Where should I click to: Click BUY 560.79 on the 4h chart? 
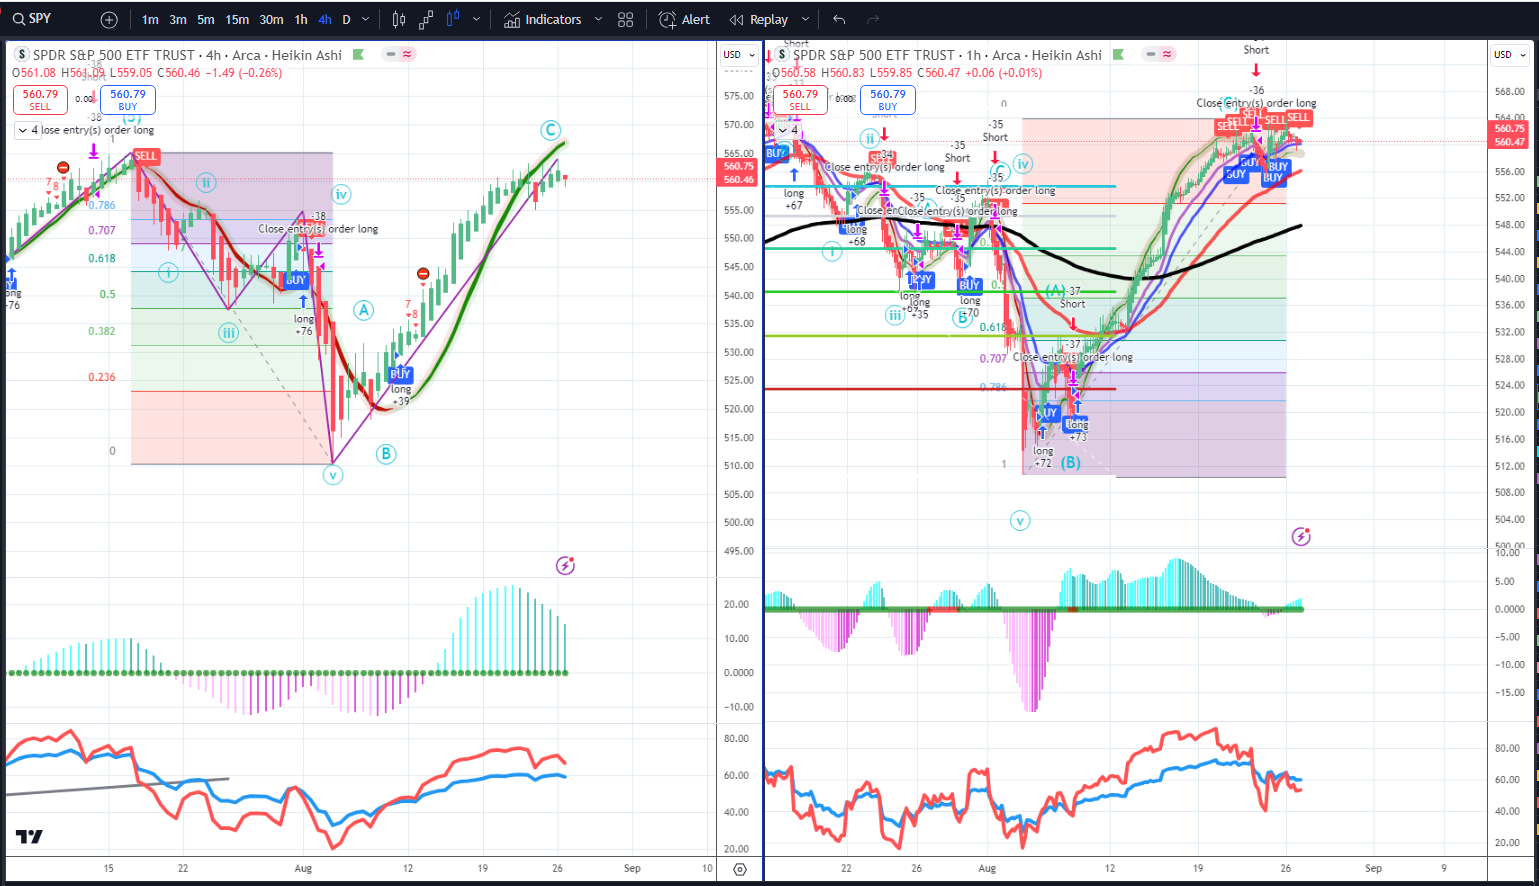127,100
